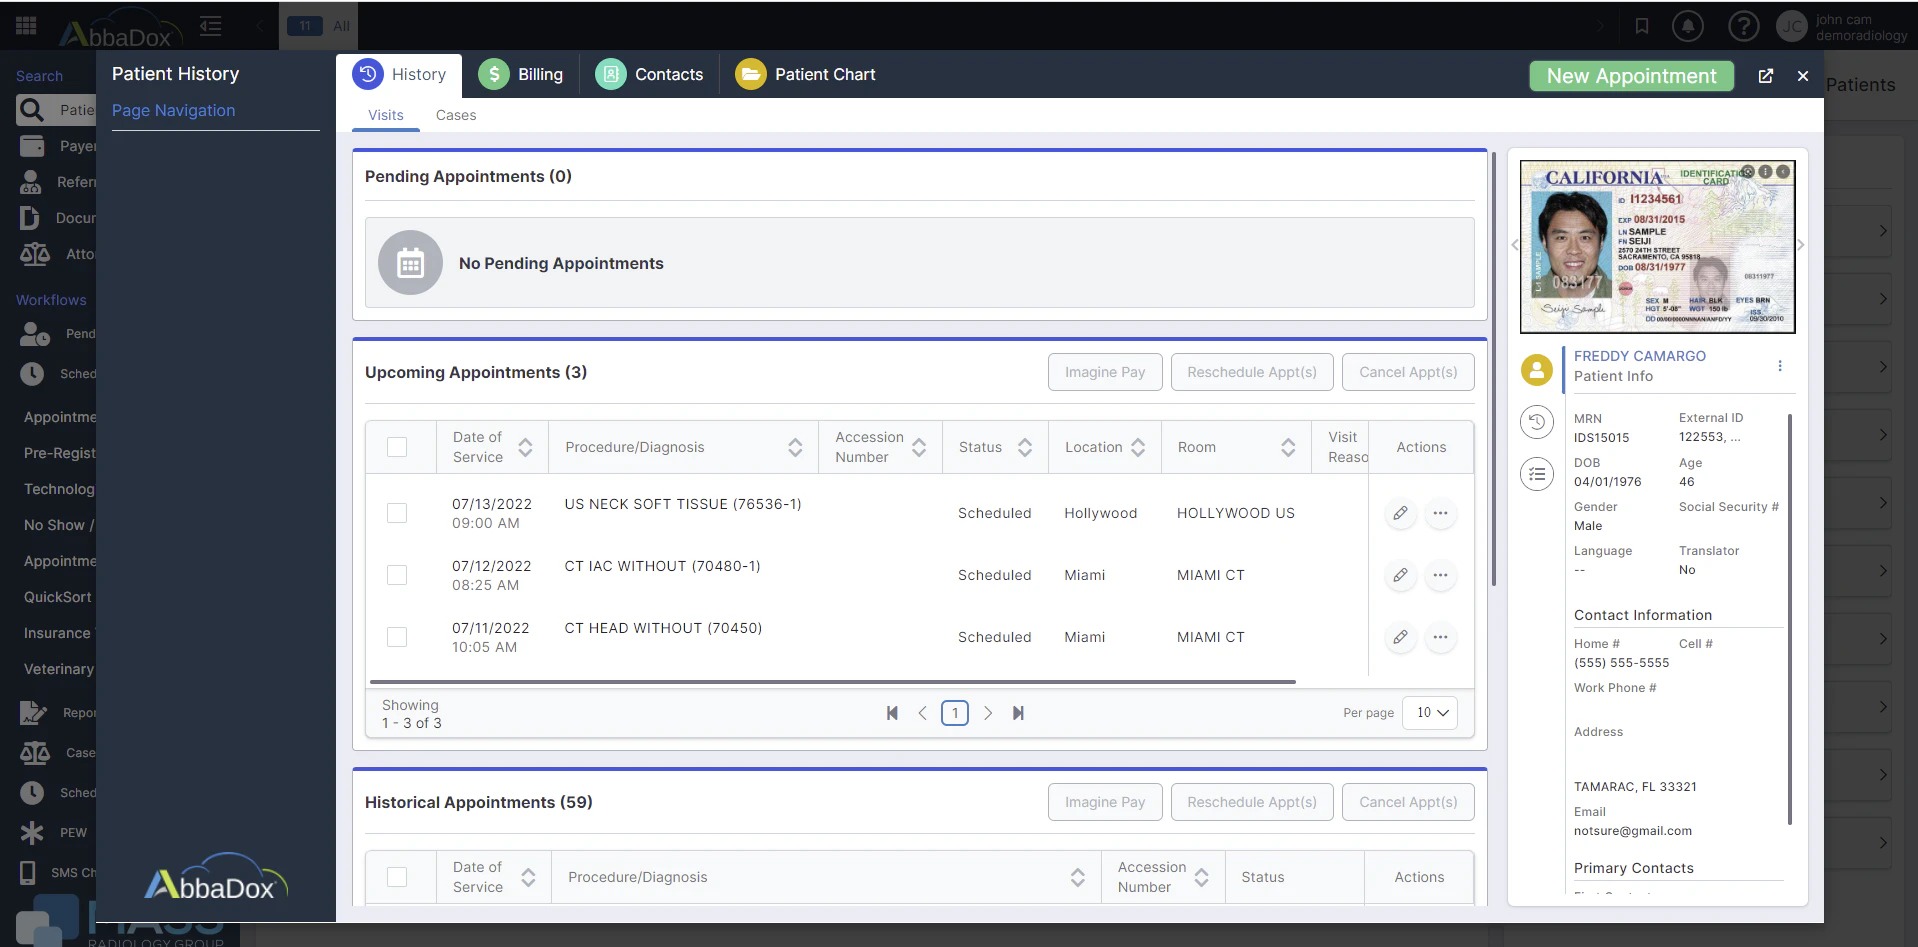The image size is (1918, 947).
Task: Click the paperclip icon on the CT HEAD appointment
Action: 1399,637
